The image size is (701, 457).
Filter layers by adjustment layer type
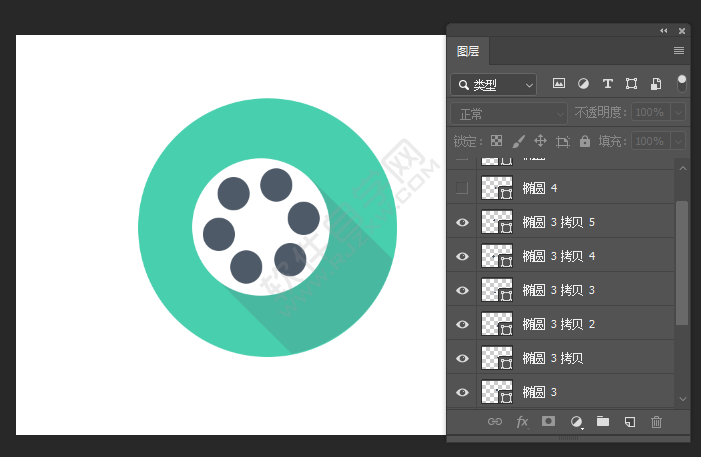coord(583,84)
